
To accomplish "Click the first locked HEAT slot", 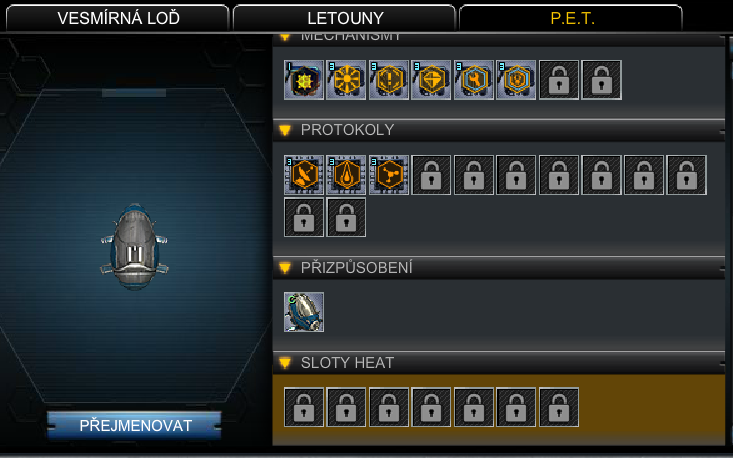I will click(x=303, y=407).
